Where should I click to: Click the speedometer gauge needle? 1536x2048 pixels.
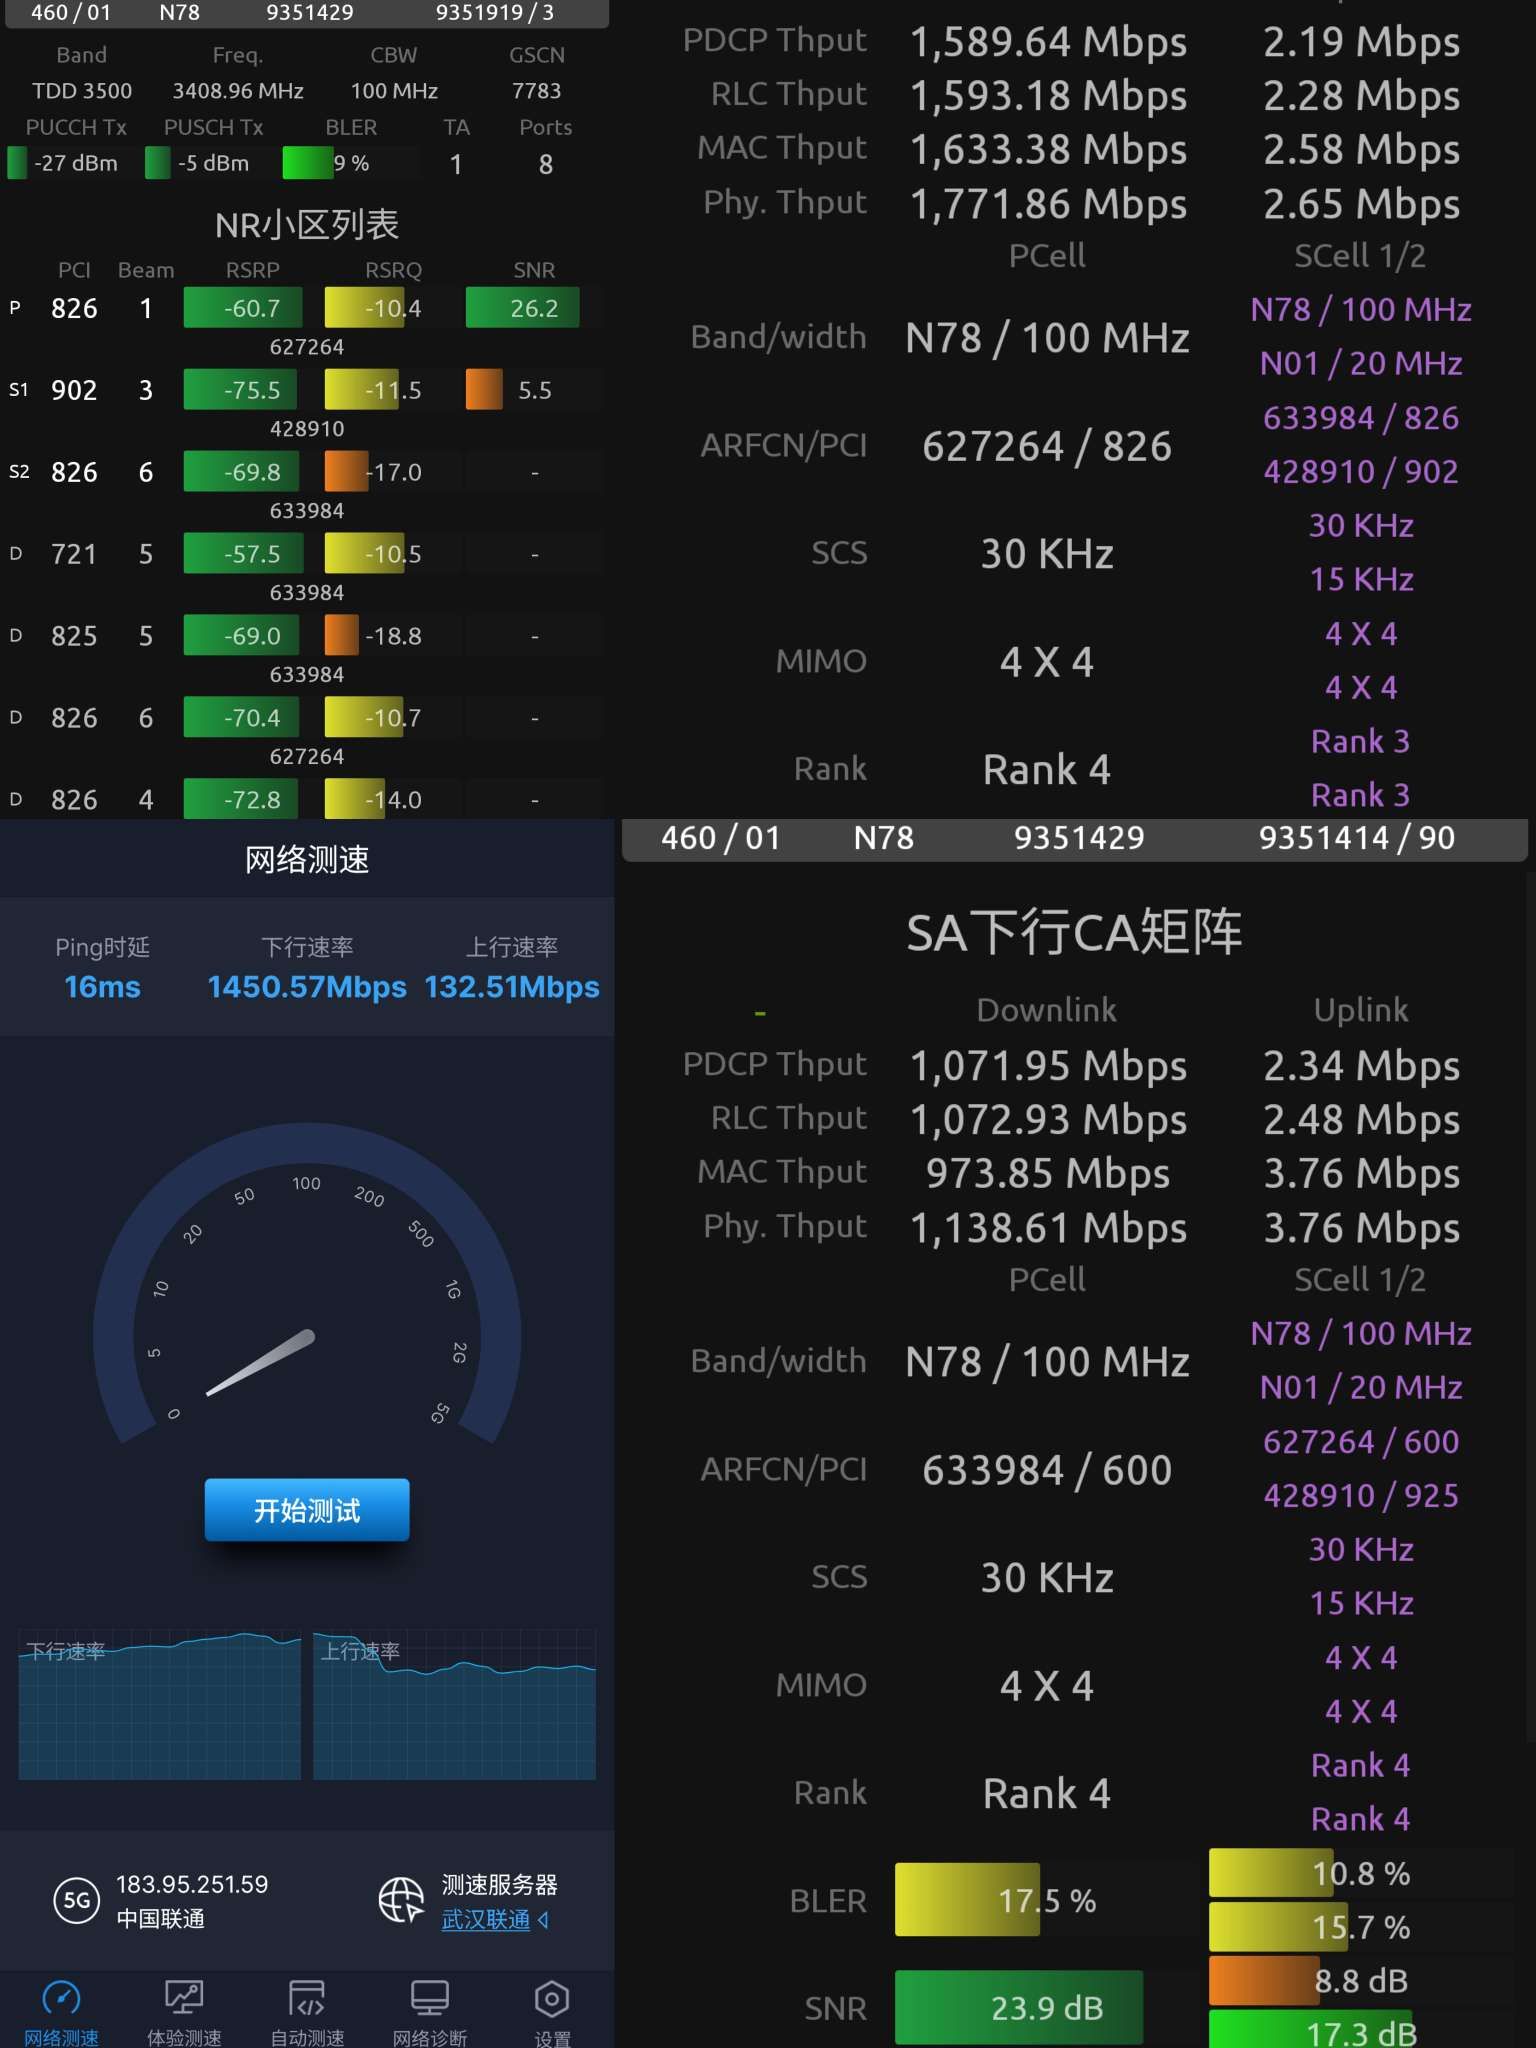261,1362
